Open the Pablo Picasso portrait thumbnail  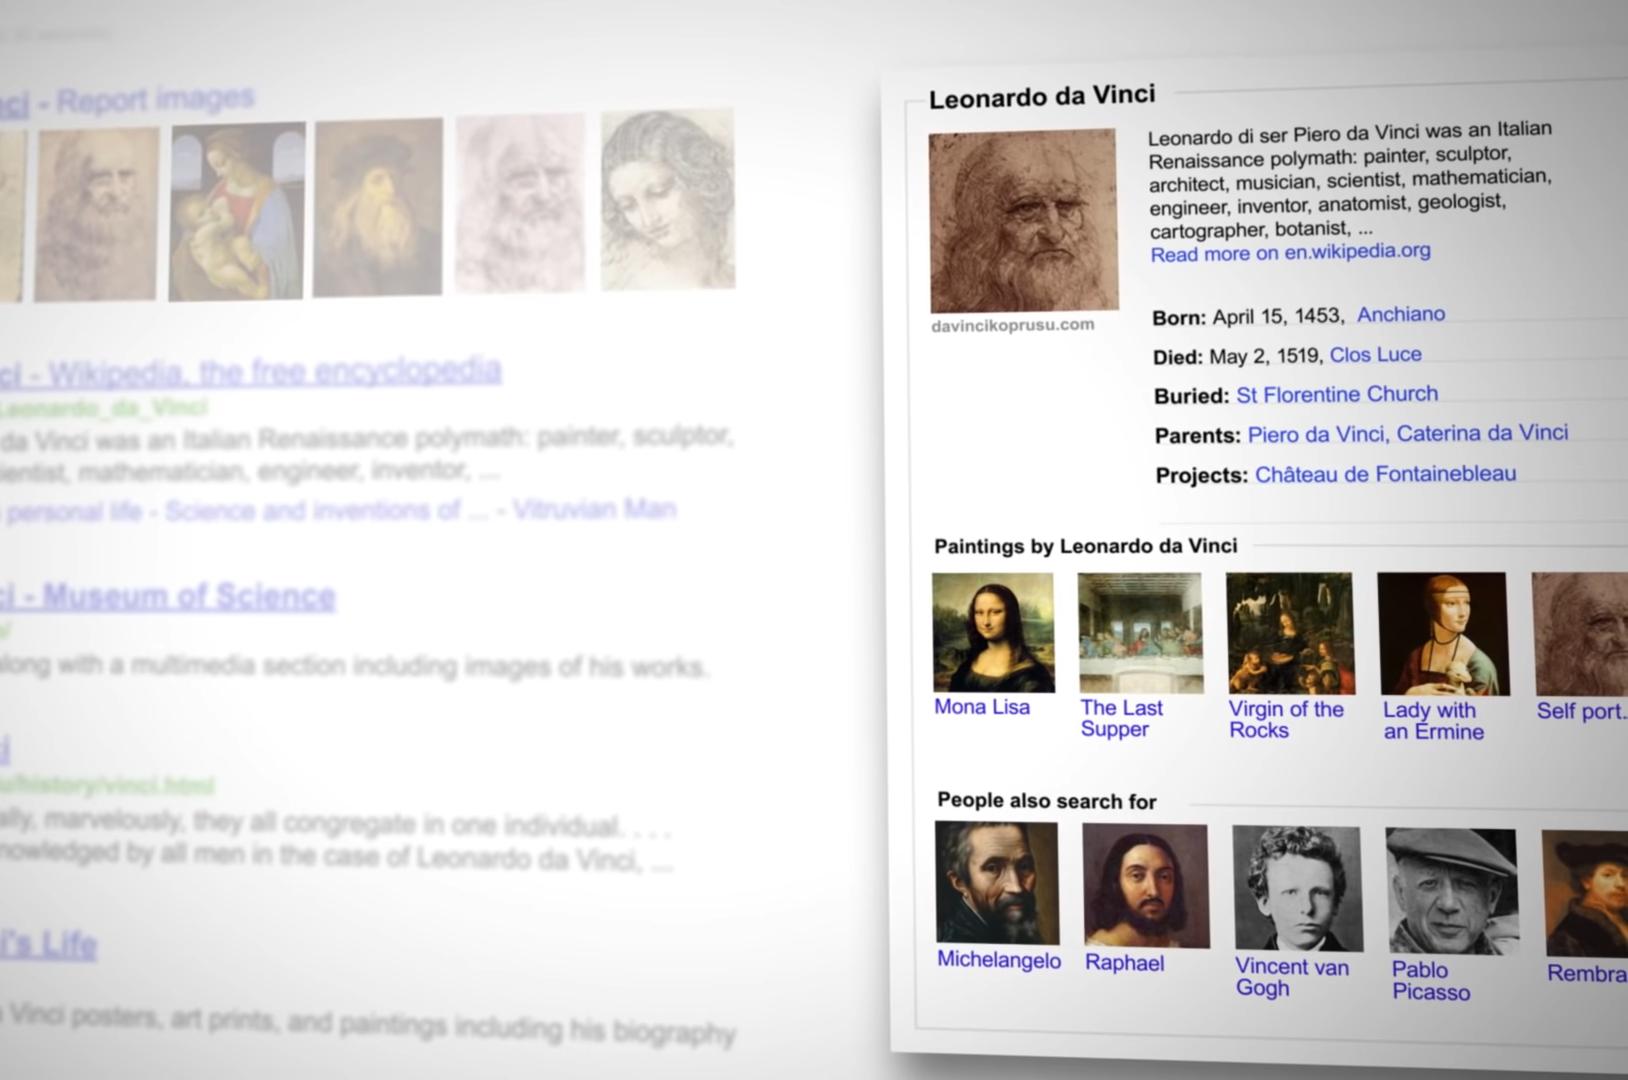(x=1452, y=891)
